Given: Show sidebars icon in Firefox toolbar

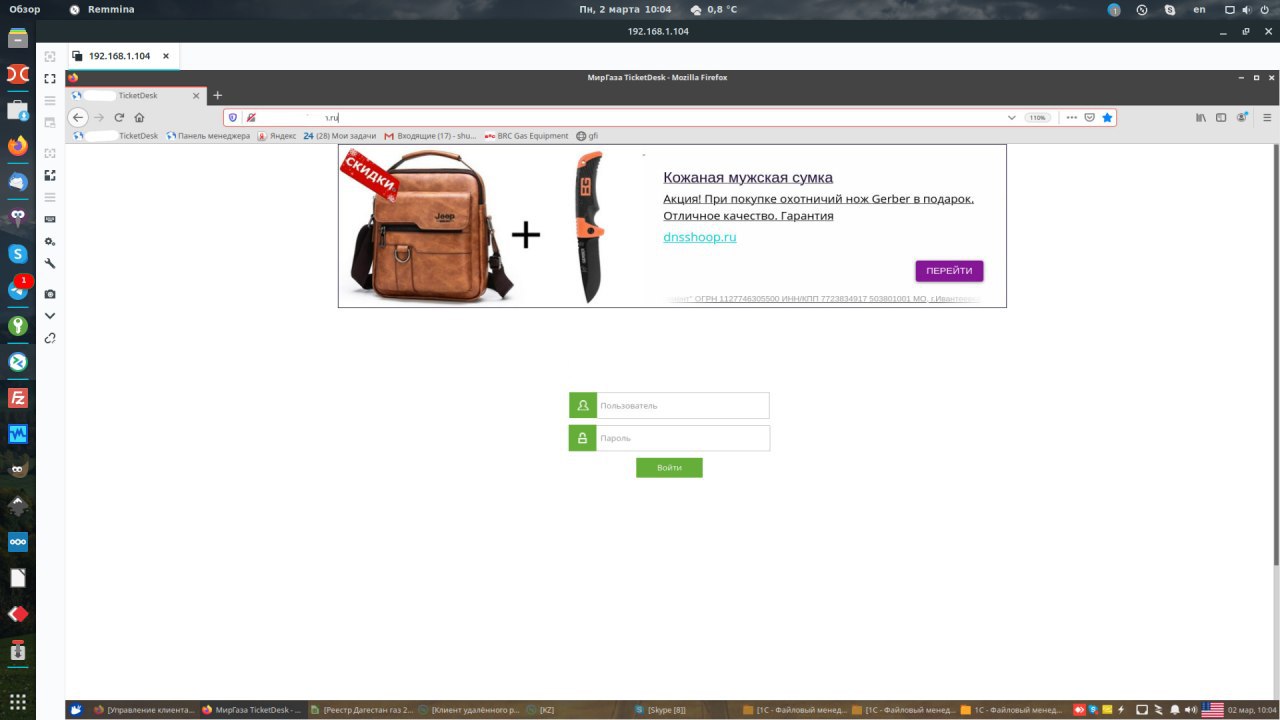Looking at the screenshot, I should (x=1221, y=117).
